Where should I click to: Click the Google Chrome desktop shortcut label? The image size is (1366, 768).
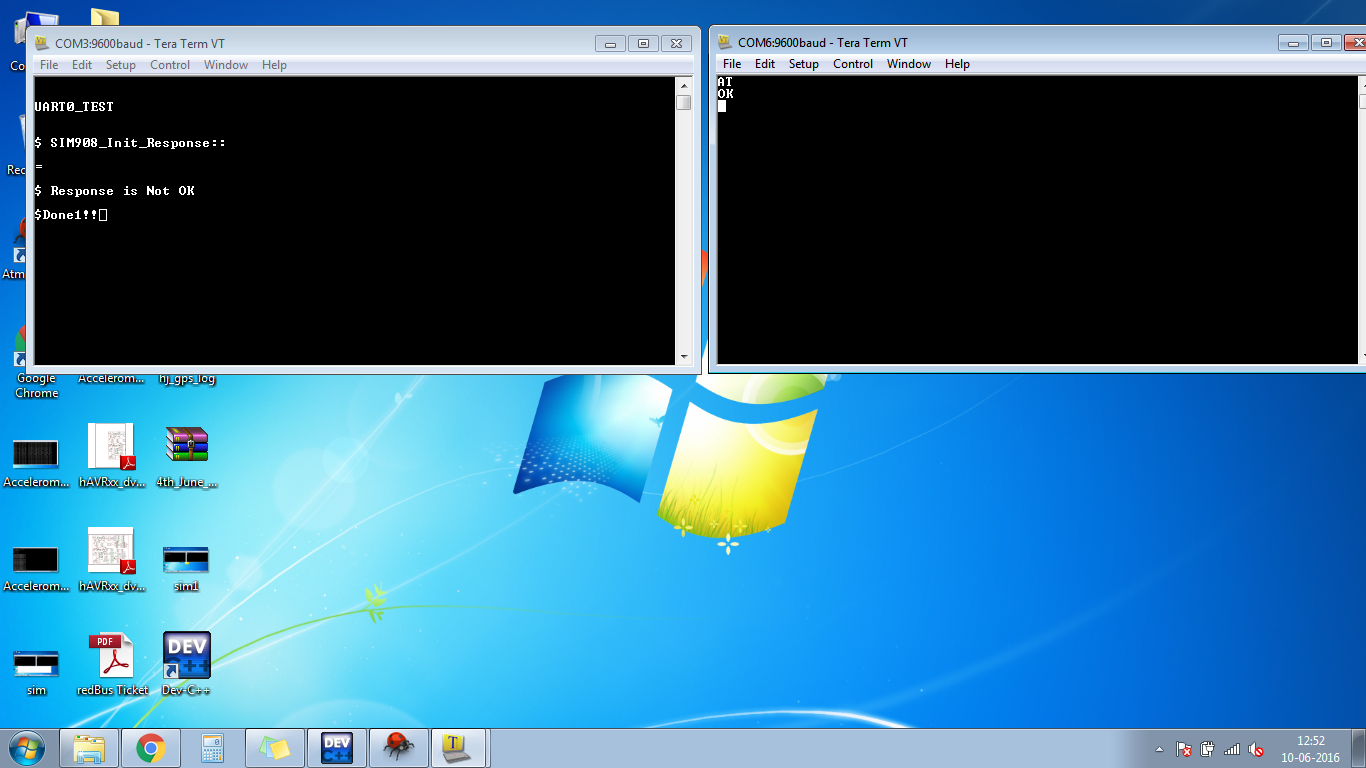tap(36, 386)
